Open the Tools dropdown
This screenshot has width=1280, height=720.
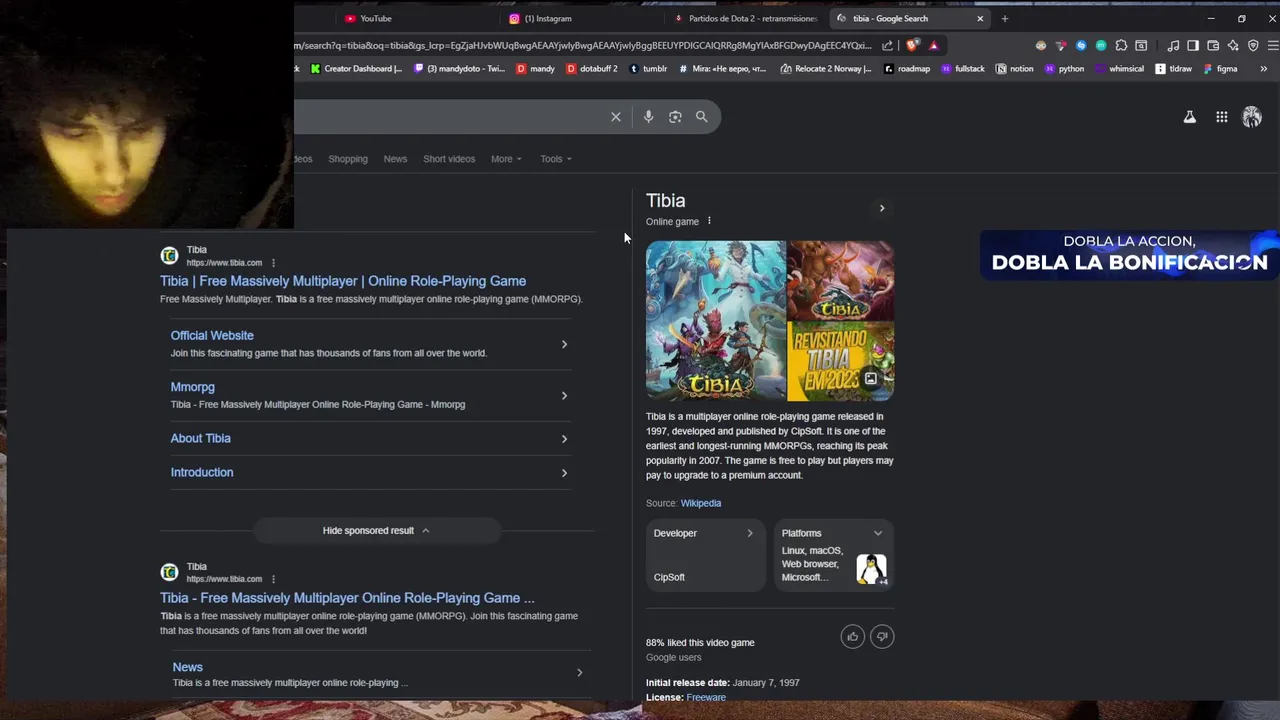(556, 159)
